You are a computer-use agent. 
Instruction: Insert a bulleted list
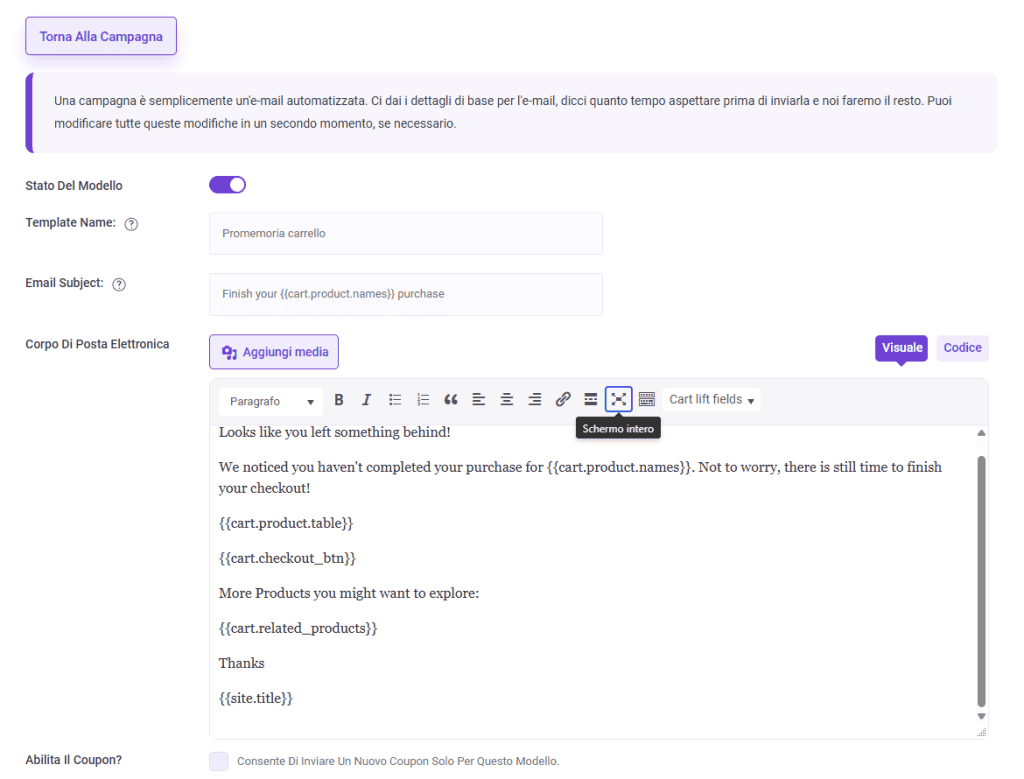(394, 400)
